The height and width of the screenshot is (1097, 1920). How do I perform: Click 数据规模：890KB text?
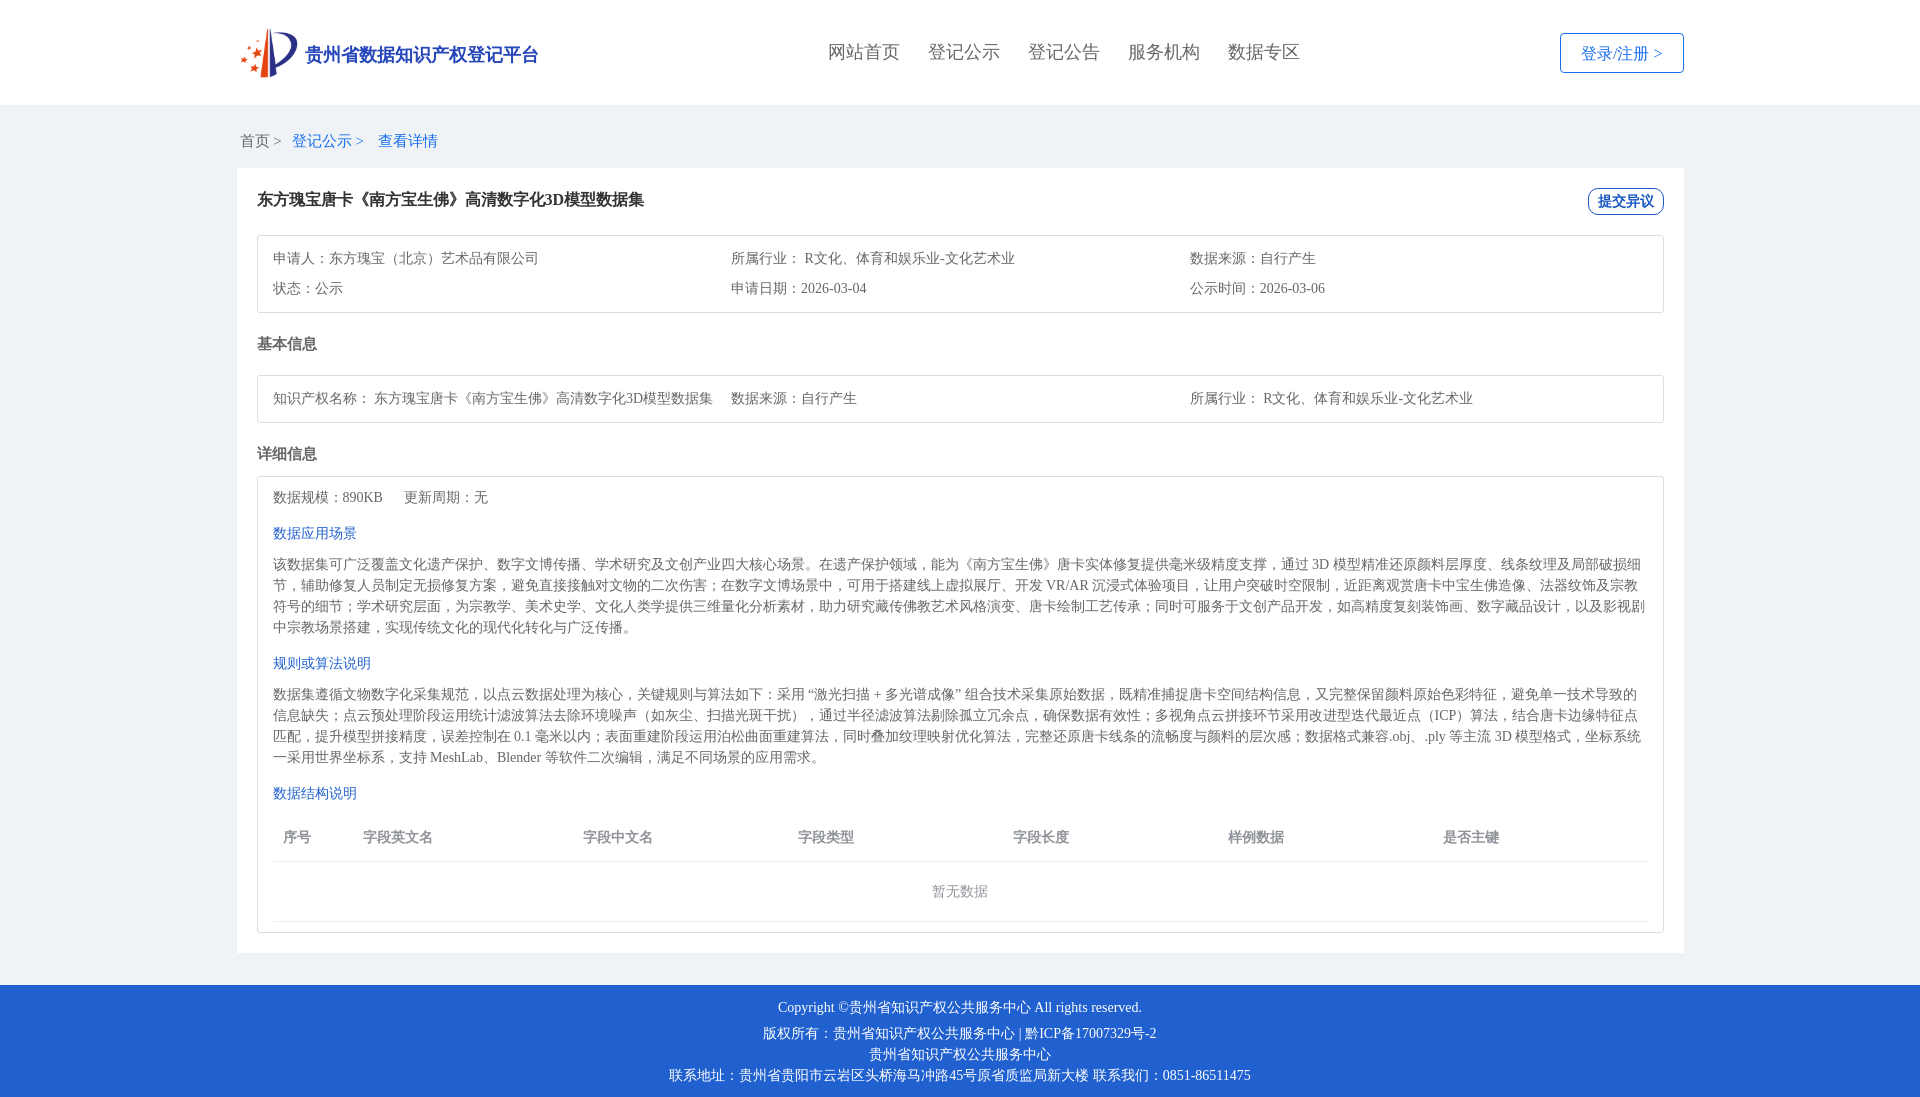(328, 498)
